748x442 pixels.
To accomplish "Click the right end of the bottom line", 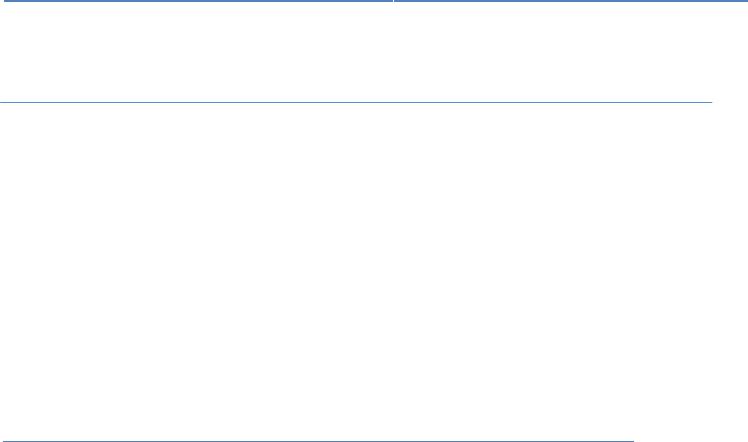I will pyautogui.click(x=633, y=441).
